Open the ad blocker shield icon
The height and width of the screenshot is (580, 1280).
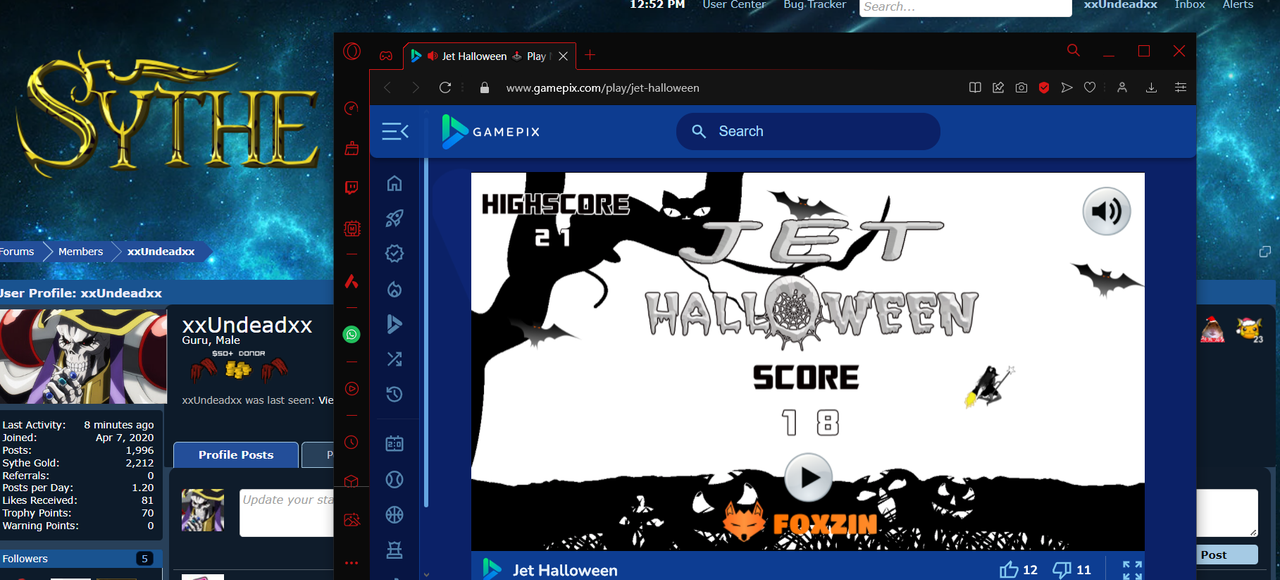pyautogui.click(x=1044, y=88)
